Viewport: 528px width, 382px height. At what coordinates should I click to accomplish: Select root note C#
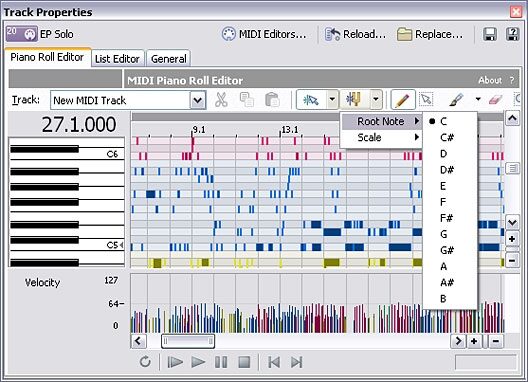(x=450, y=137)
